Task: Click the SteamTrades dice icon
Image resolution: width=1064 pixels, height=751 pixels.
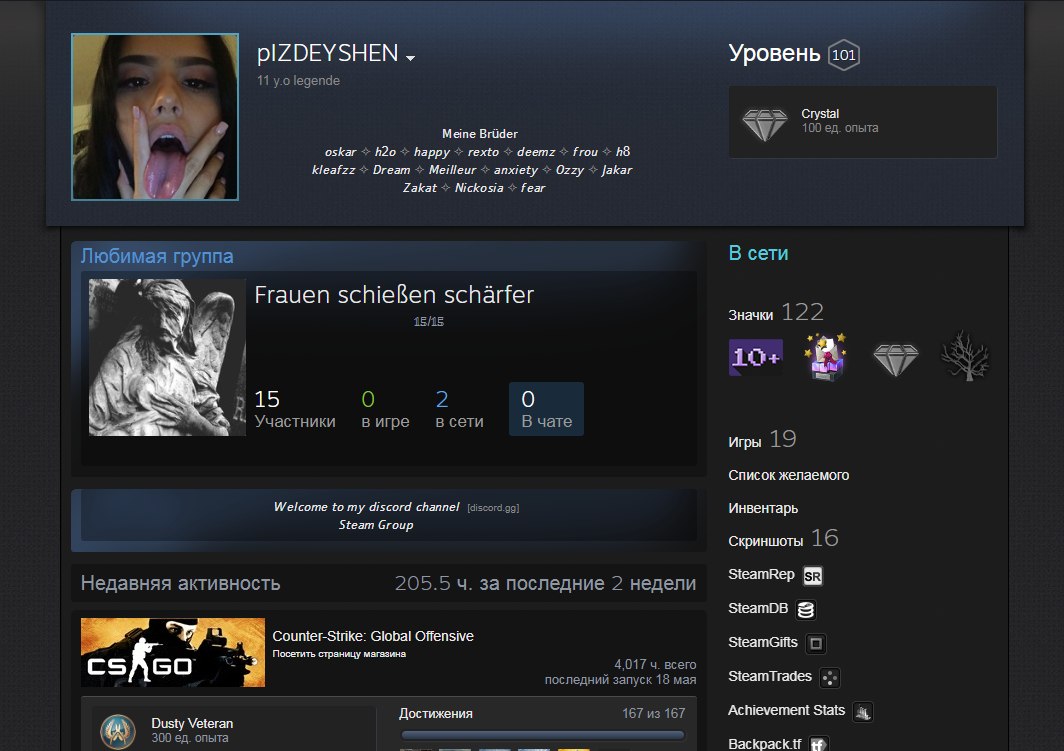Action: pos(829,678)
